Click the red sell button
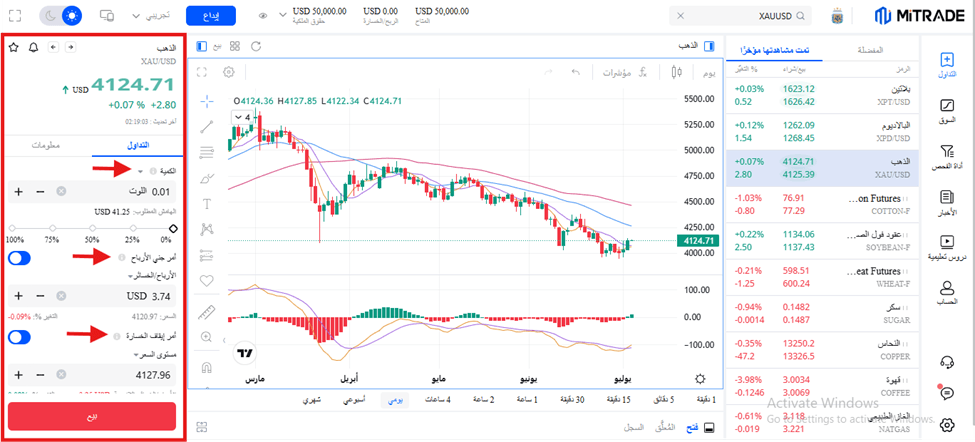Viewport: 975px width, 442px height. (x=92, y=416)
